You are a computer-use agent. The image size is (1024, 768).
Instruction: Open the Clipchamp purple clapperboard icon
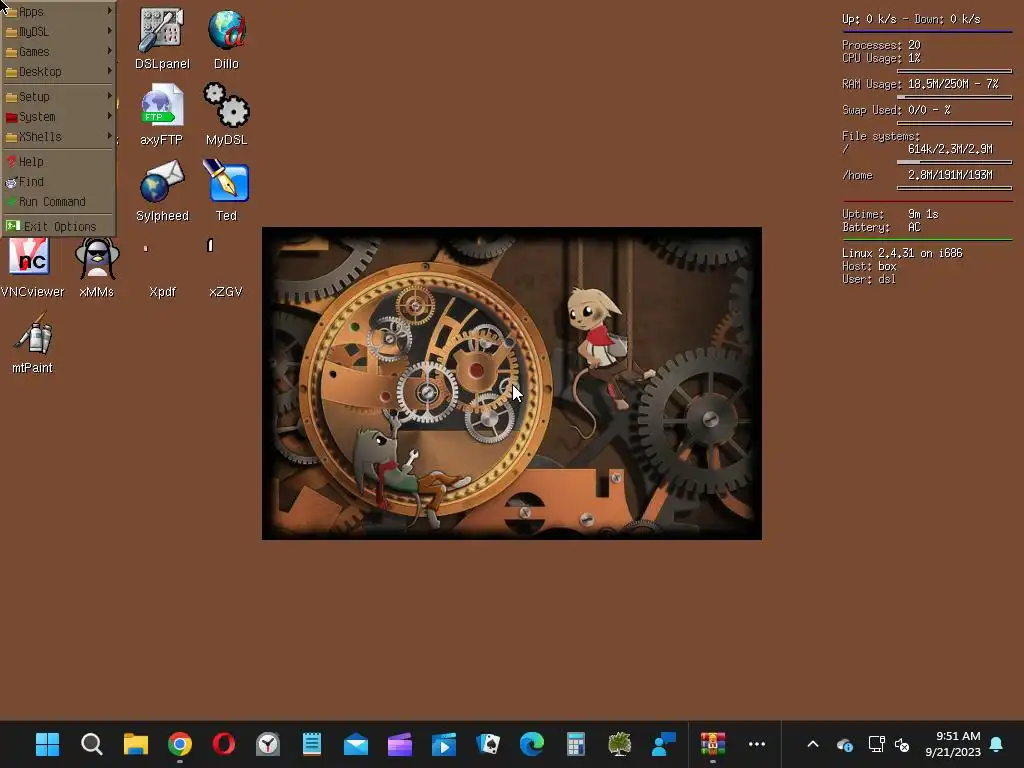pos(400,744)
